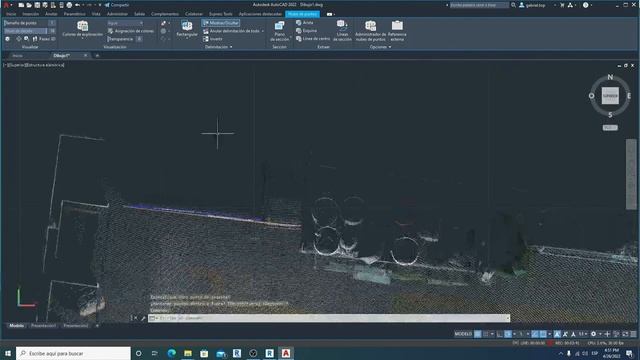Screen dimensions: 640x360
Task: Click the Plano de sección button
Action: tap(280, 31)
